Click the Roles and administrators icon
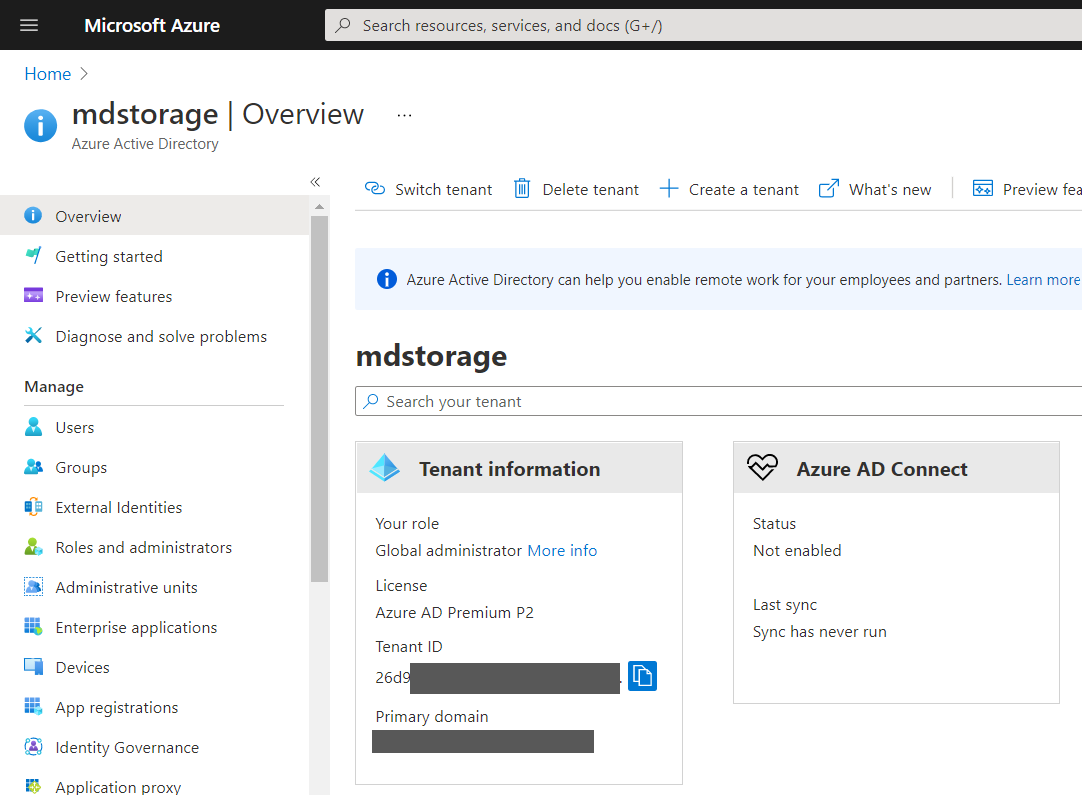The image size is (1082, 795). point(33,547)
